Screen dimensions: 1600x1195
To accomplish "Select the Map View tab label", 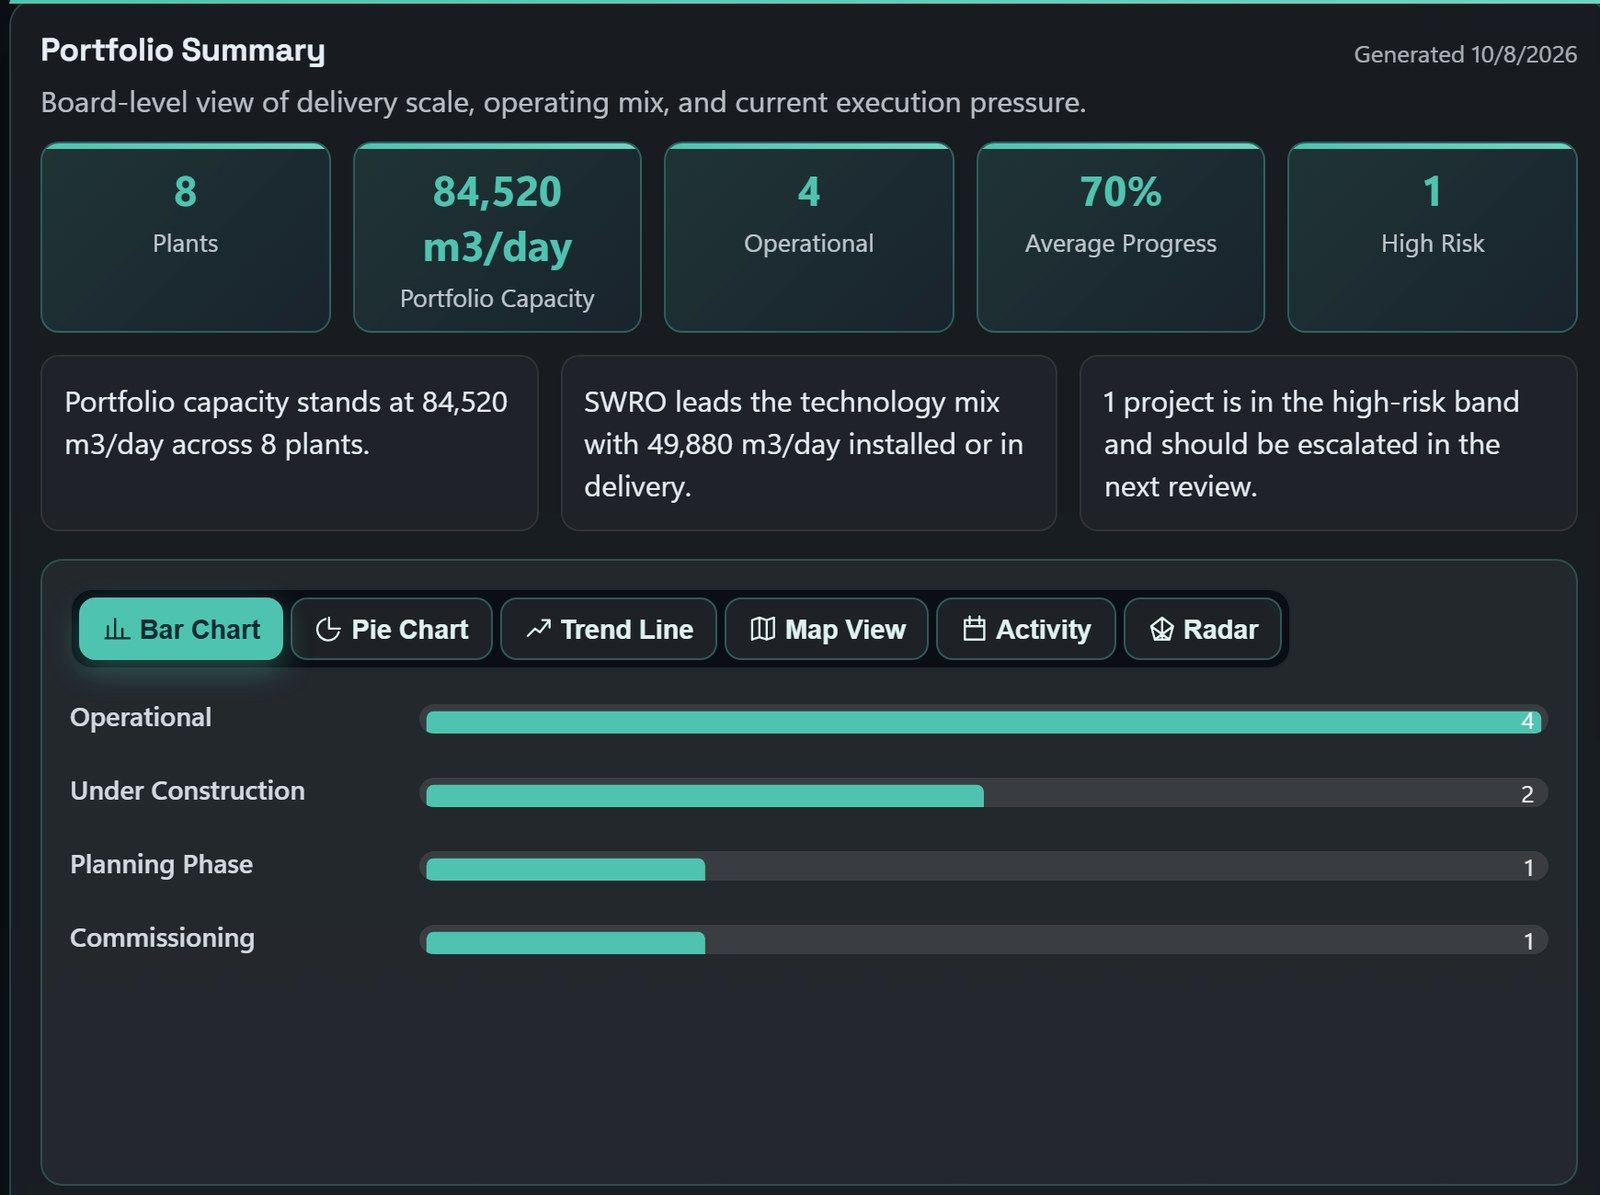I will tap(845, 629).
